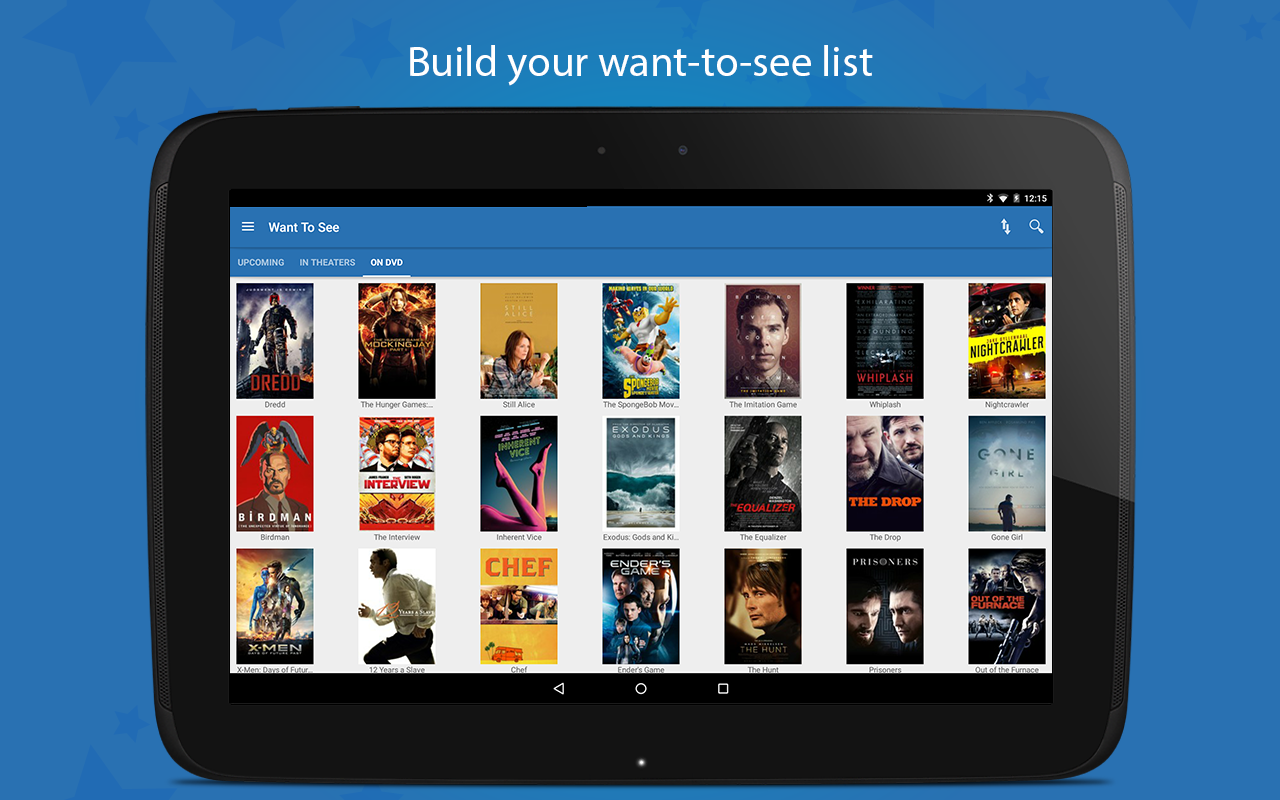Click the 'Inherent Vice' caption text

click(x=519, y=537)
